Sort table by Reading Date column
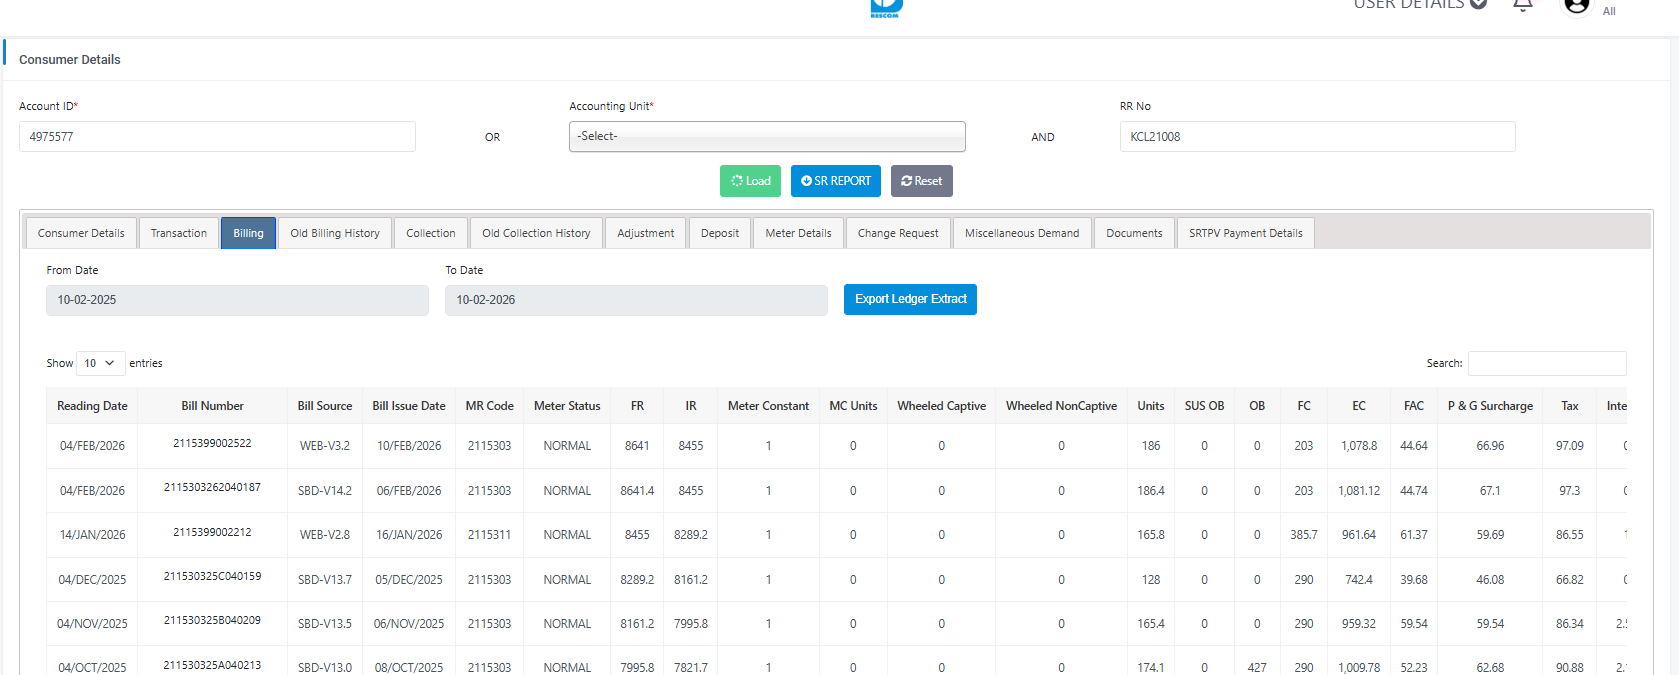The height and width of the screenshot is (675, 1679). [92, 406]
